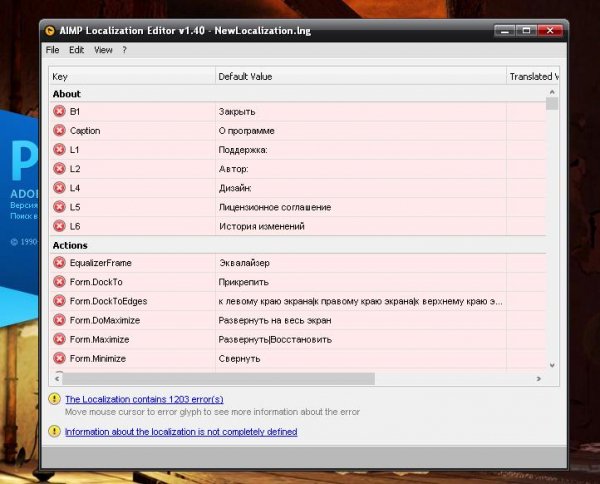Click the default value 'Автор:'

point(233,169)
